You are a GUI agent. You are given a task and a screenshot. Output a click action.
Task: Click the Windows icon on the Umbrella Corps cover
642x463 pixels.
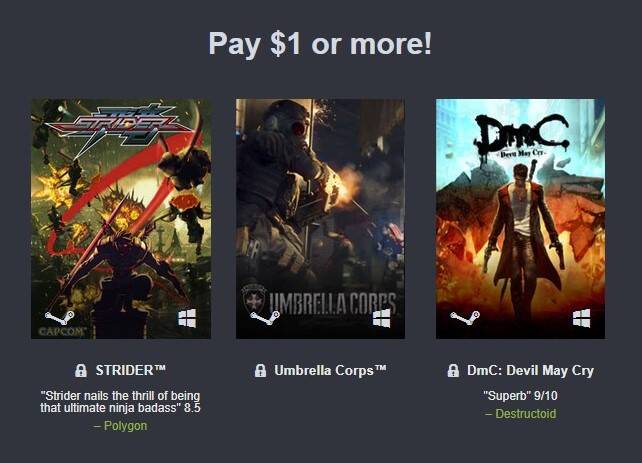tap(382, 318)
